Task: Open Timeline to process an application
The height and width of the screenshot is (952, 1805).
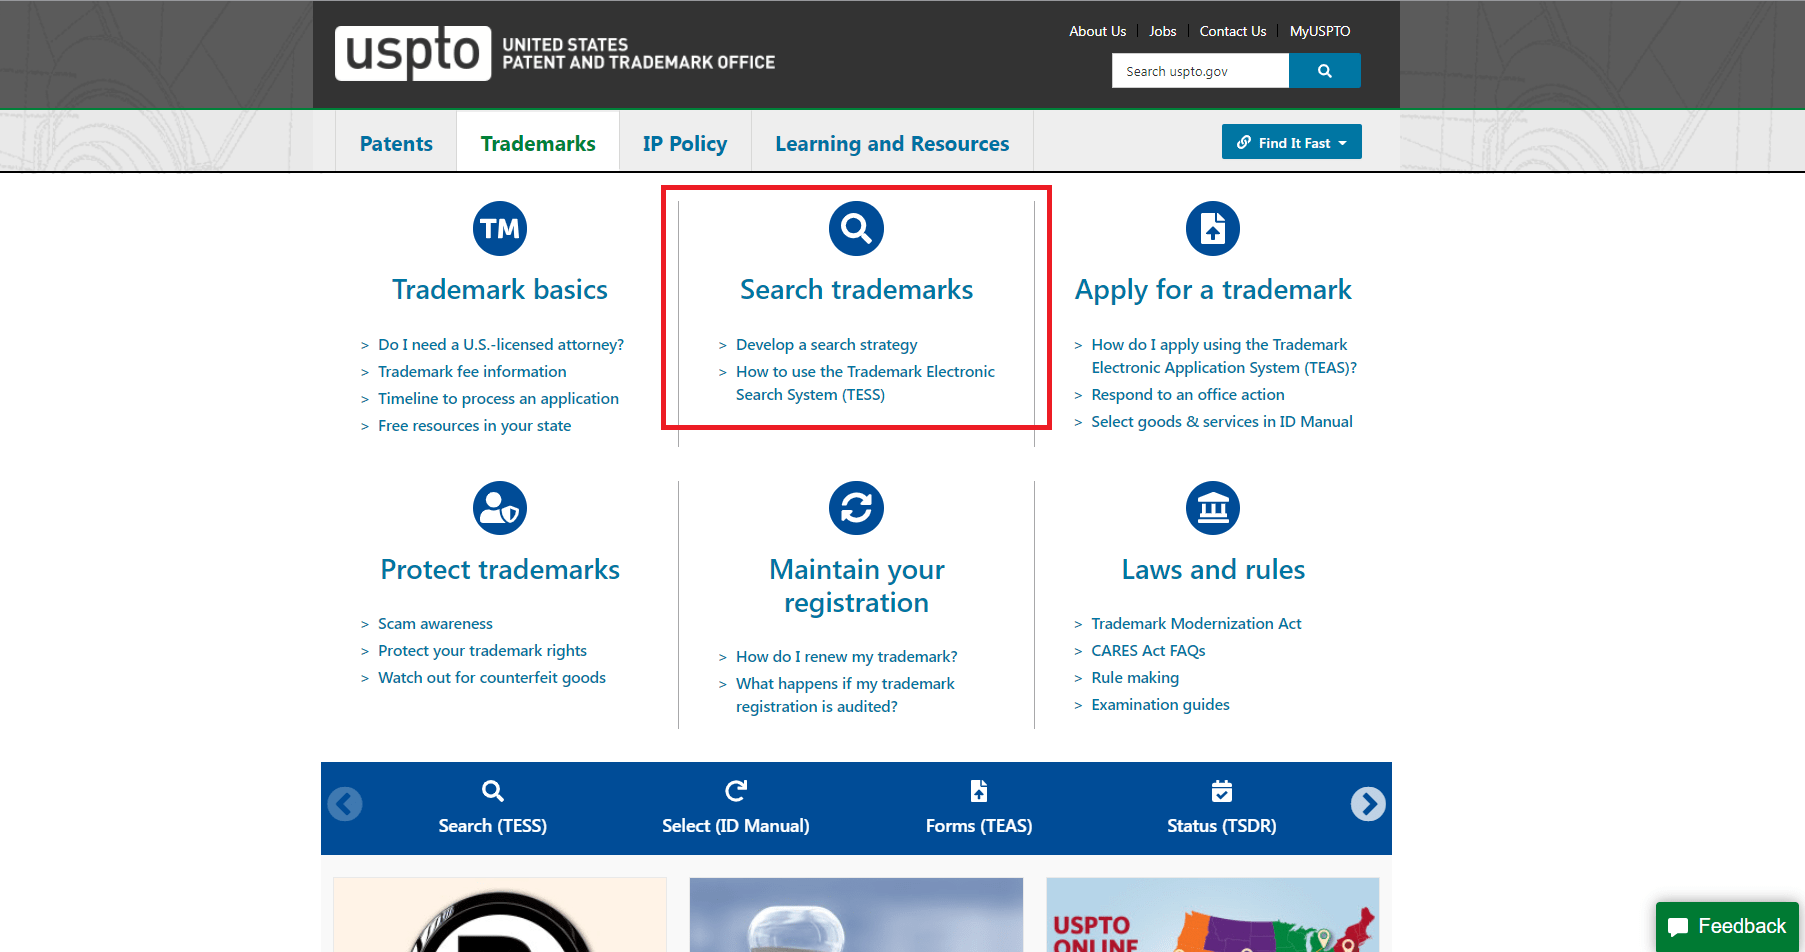Action: coord(498,399)
